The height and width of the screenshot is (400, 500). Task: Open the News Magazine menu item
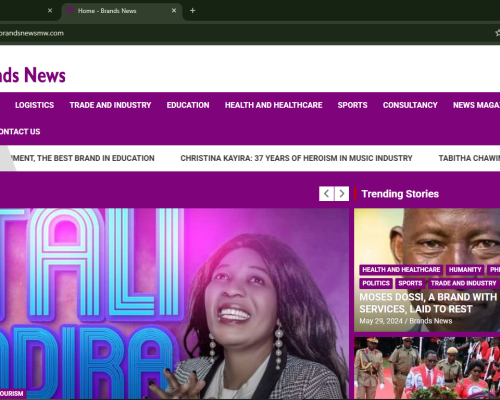476,105
